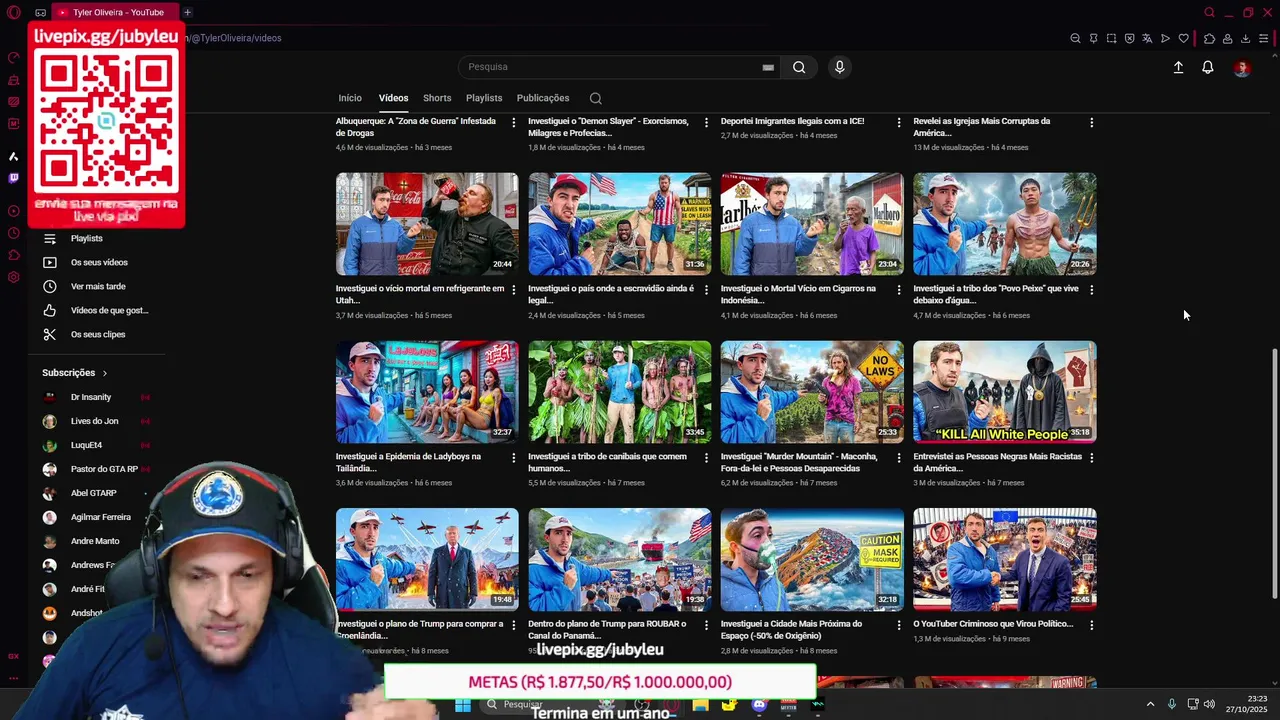
Task: Open the downloads icon in the toolbar
Action: click(x=1245, y=38)
